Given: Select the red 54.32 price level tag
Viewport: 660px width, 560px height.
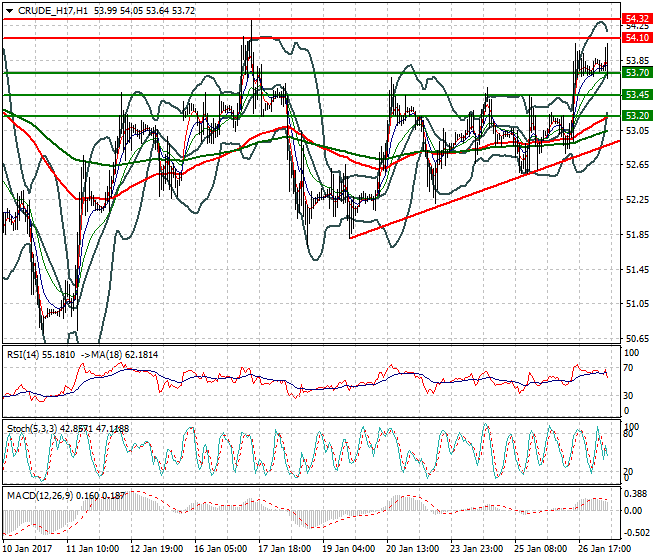Looking at the screenshot, I should [637, 18].
